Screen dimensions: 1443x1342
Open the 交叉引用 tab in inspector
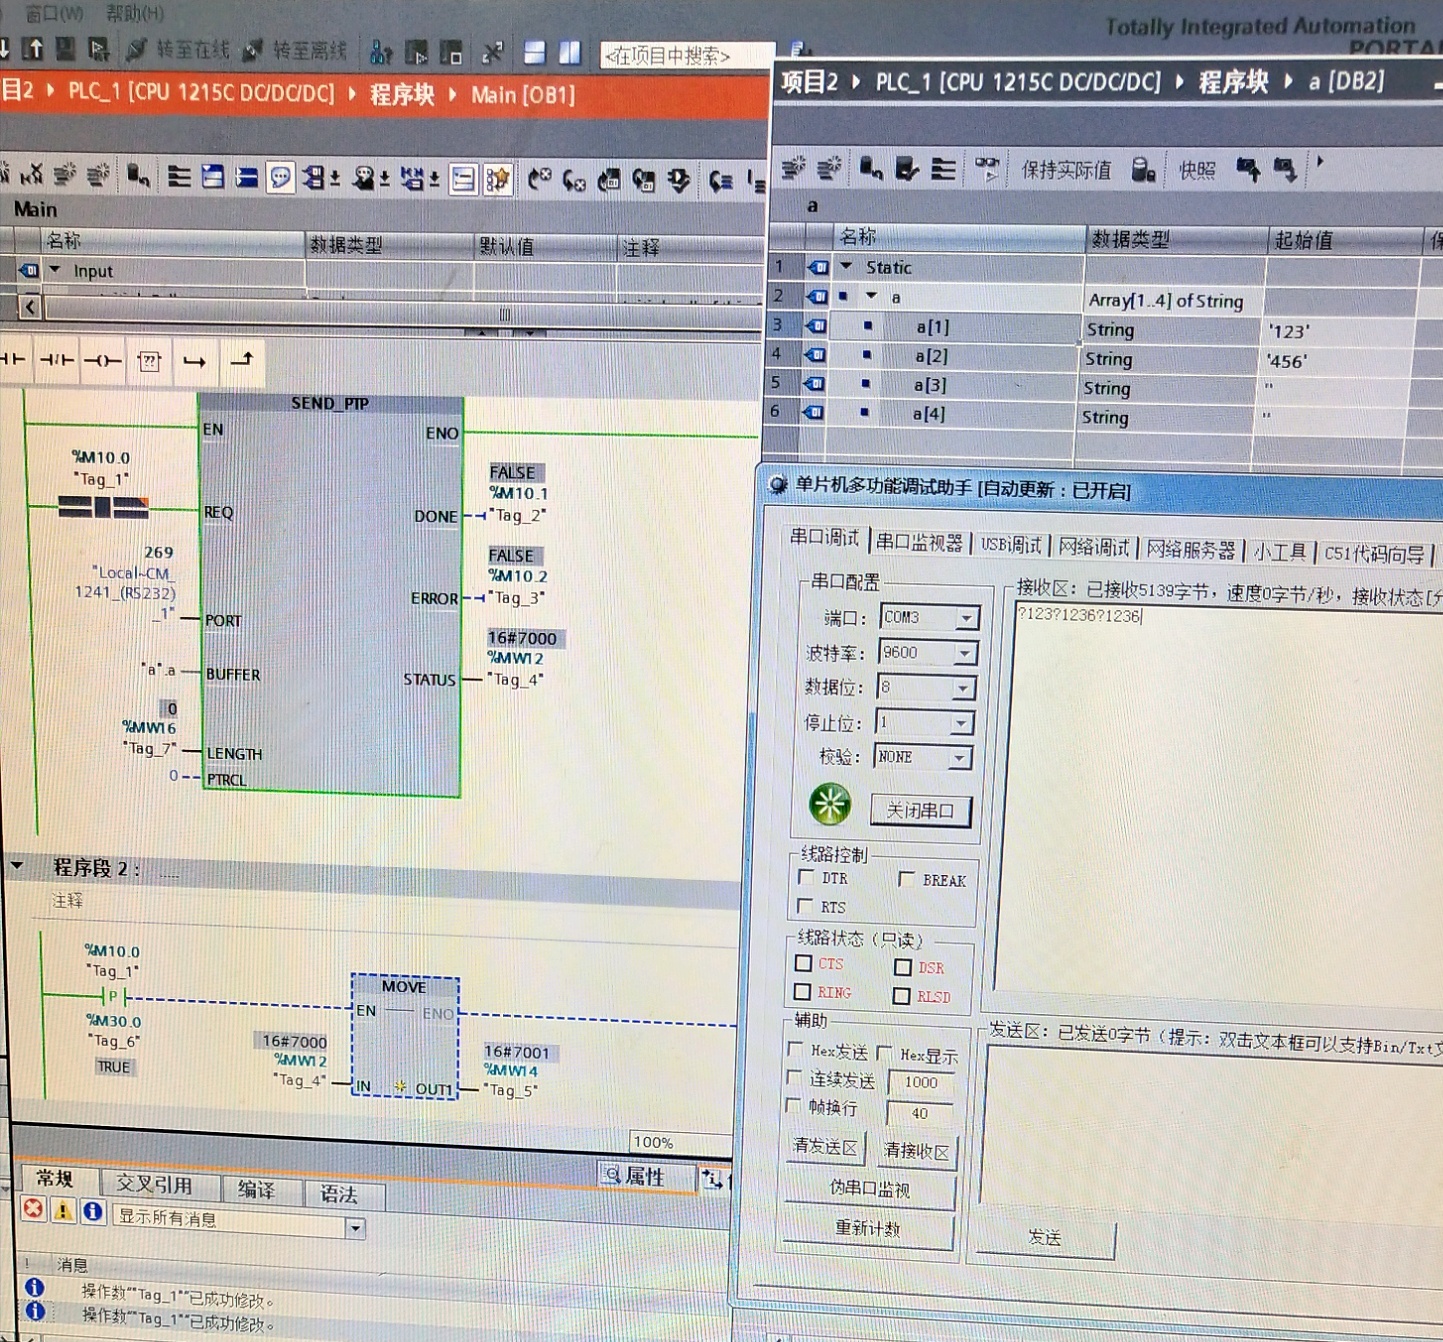153,1184
